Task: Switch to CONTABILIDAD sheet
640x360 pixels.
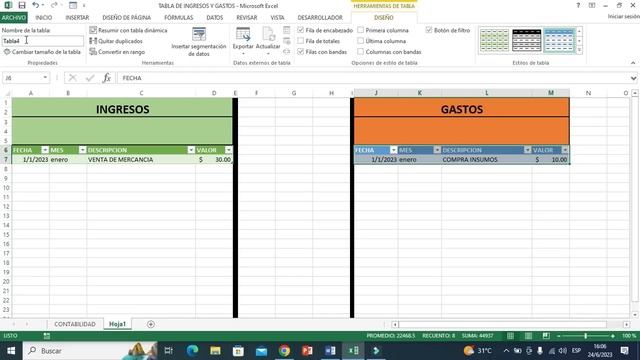Action: tap(75, 324)
